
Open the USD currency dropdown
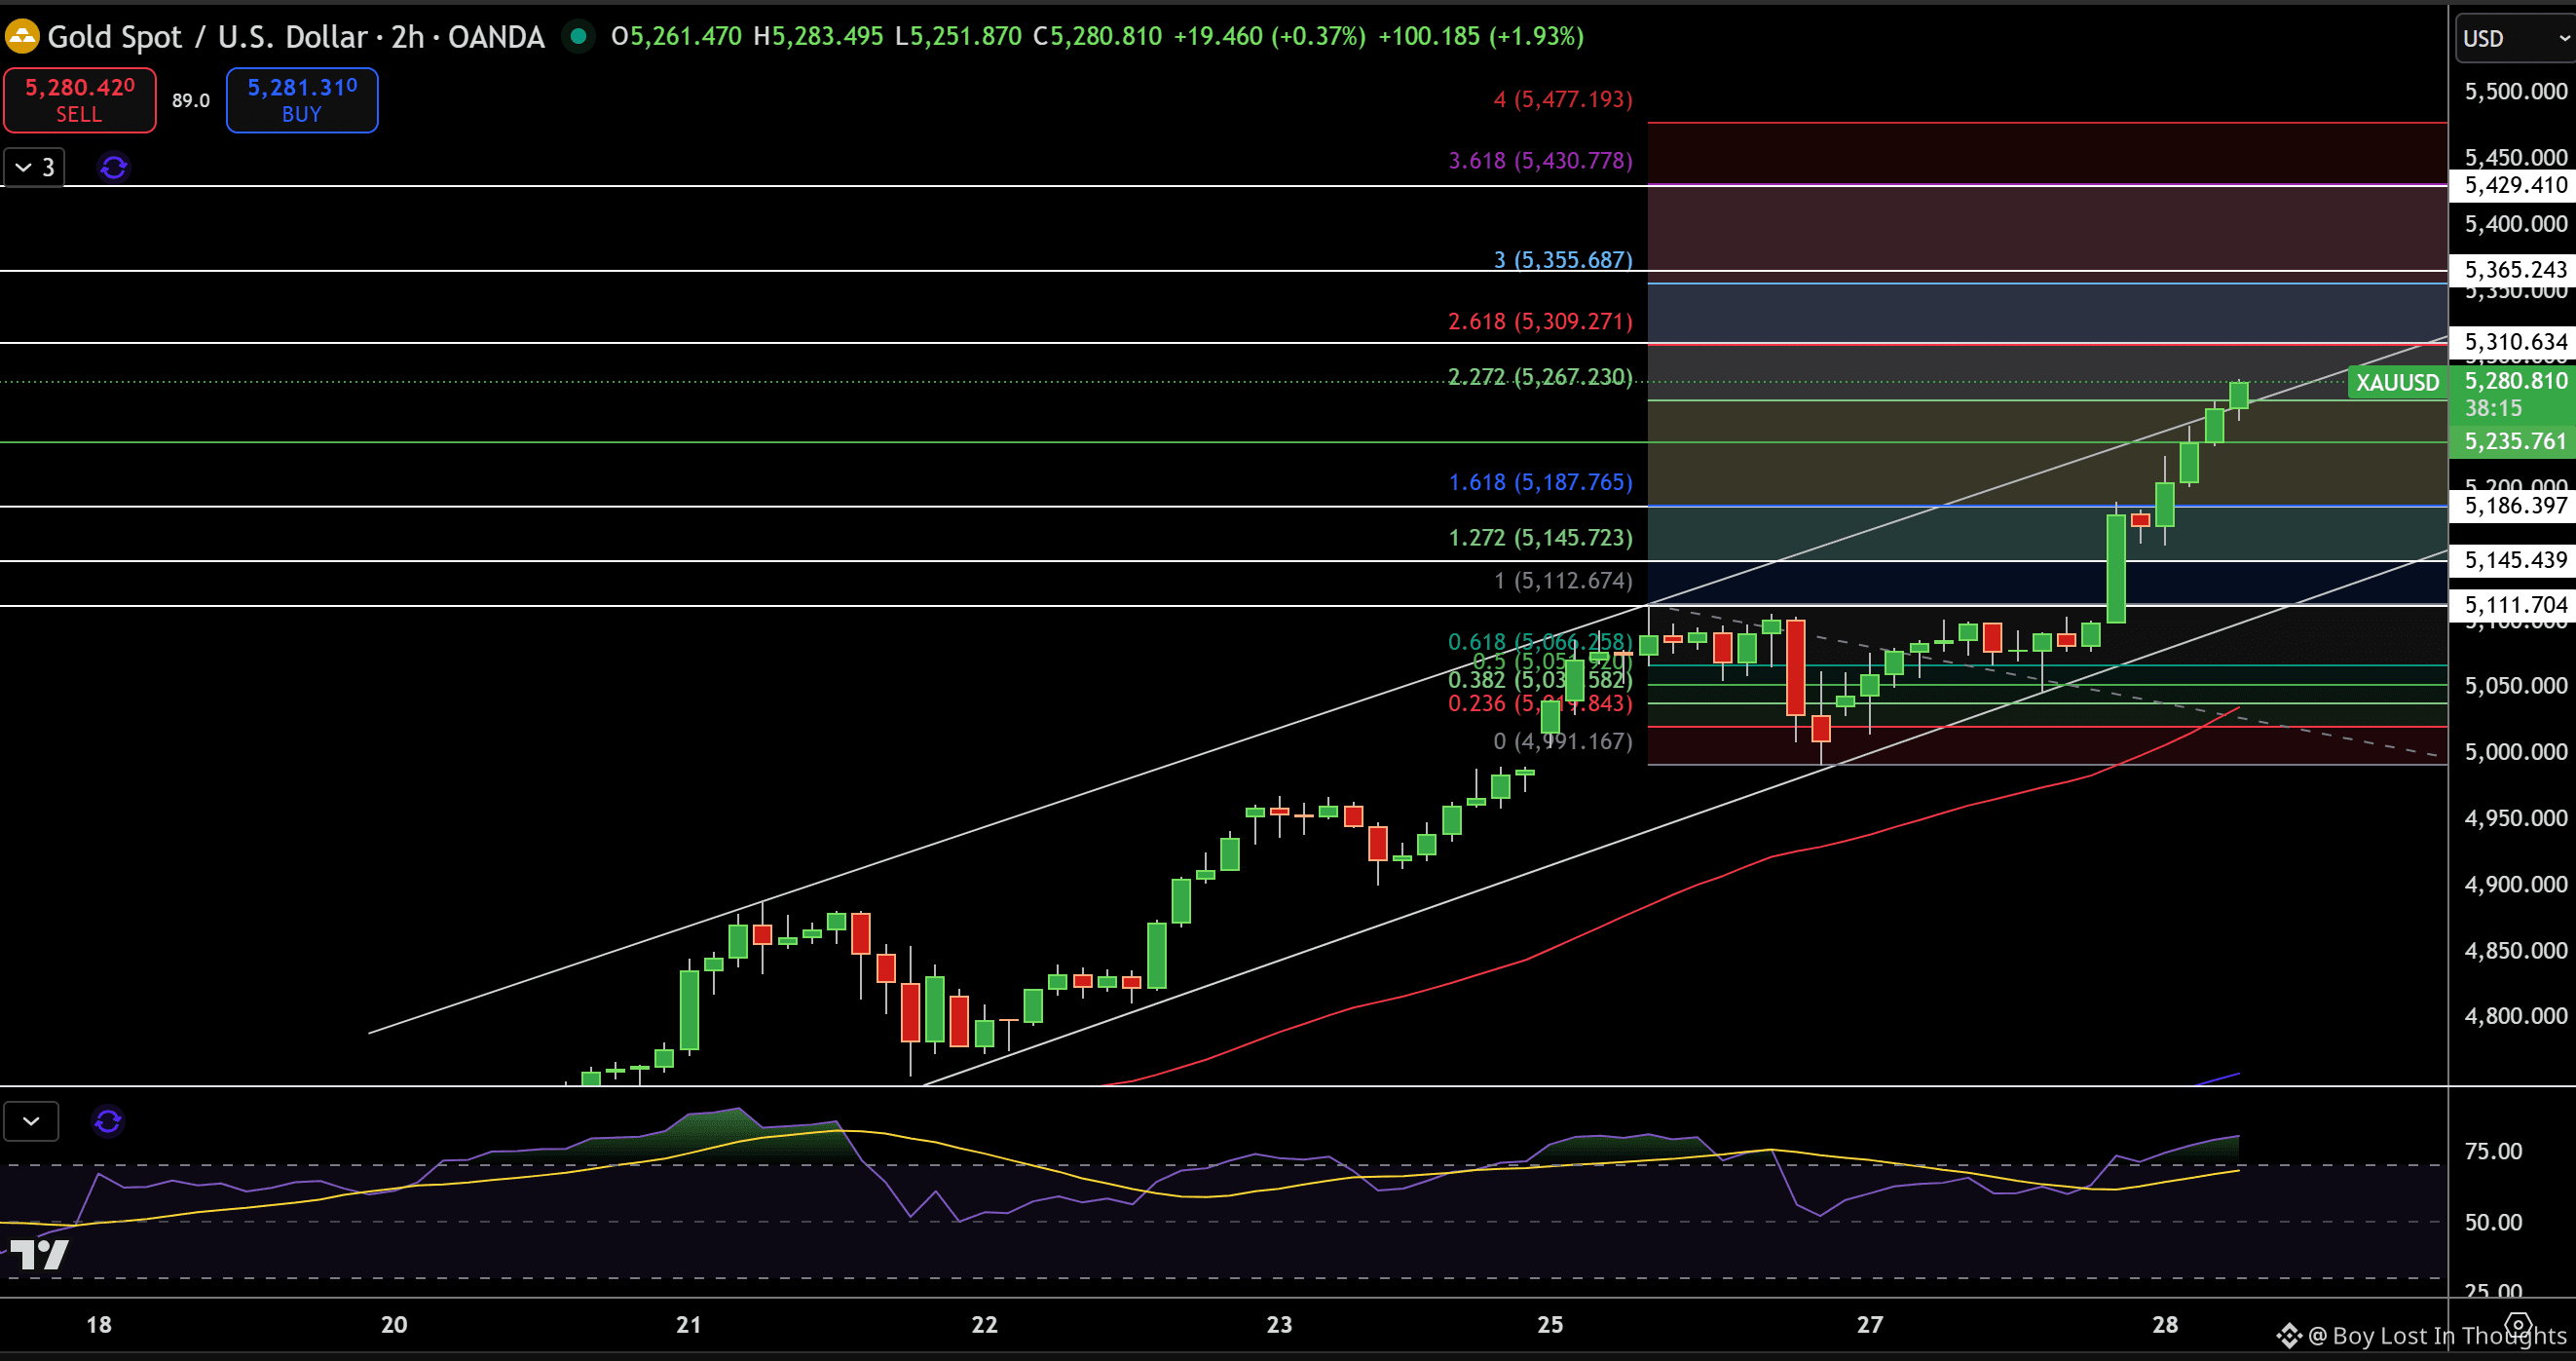2514,38
